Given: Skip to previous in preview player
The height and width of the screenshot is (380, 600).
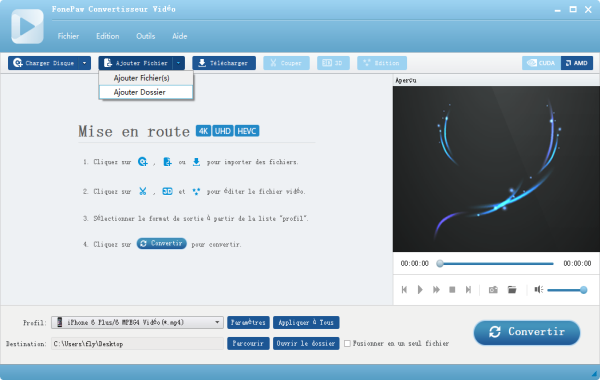Looking at the screenshot, I should (404, 290).
